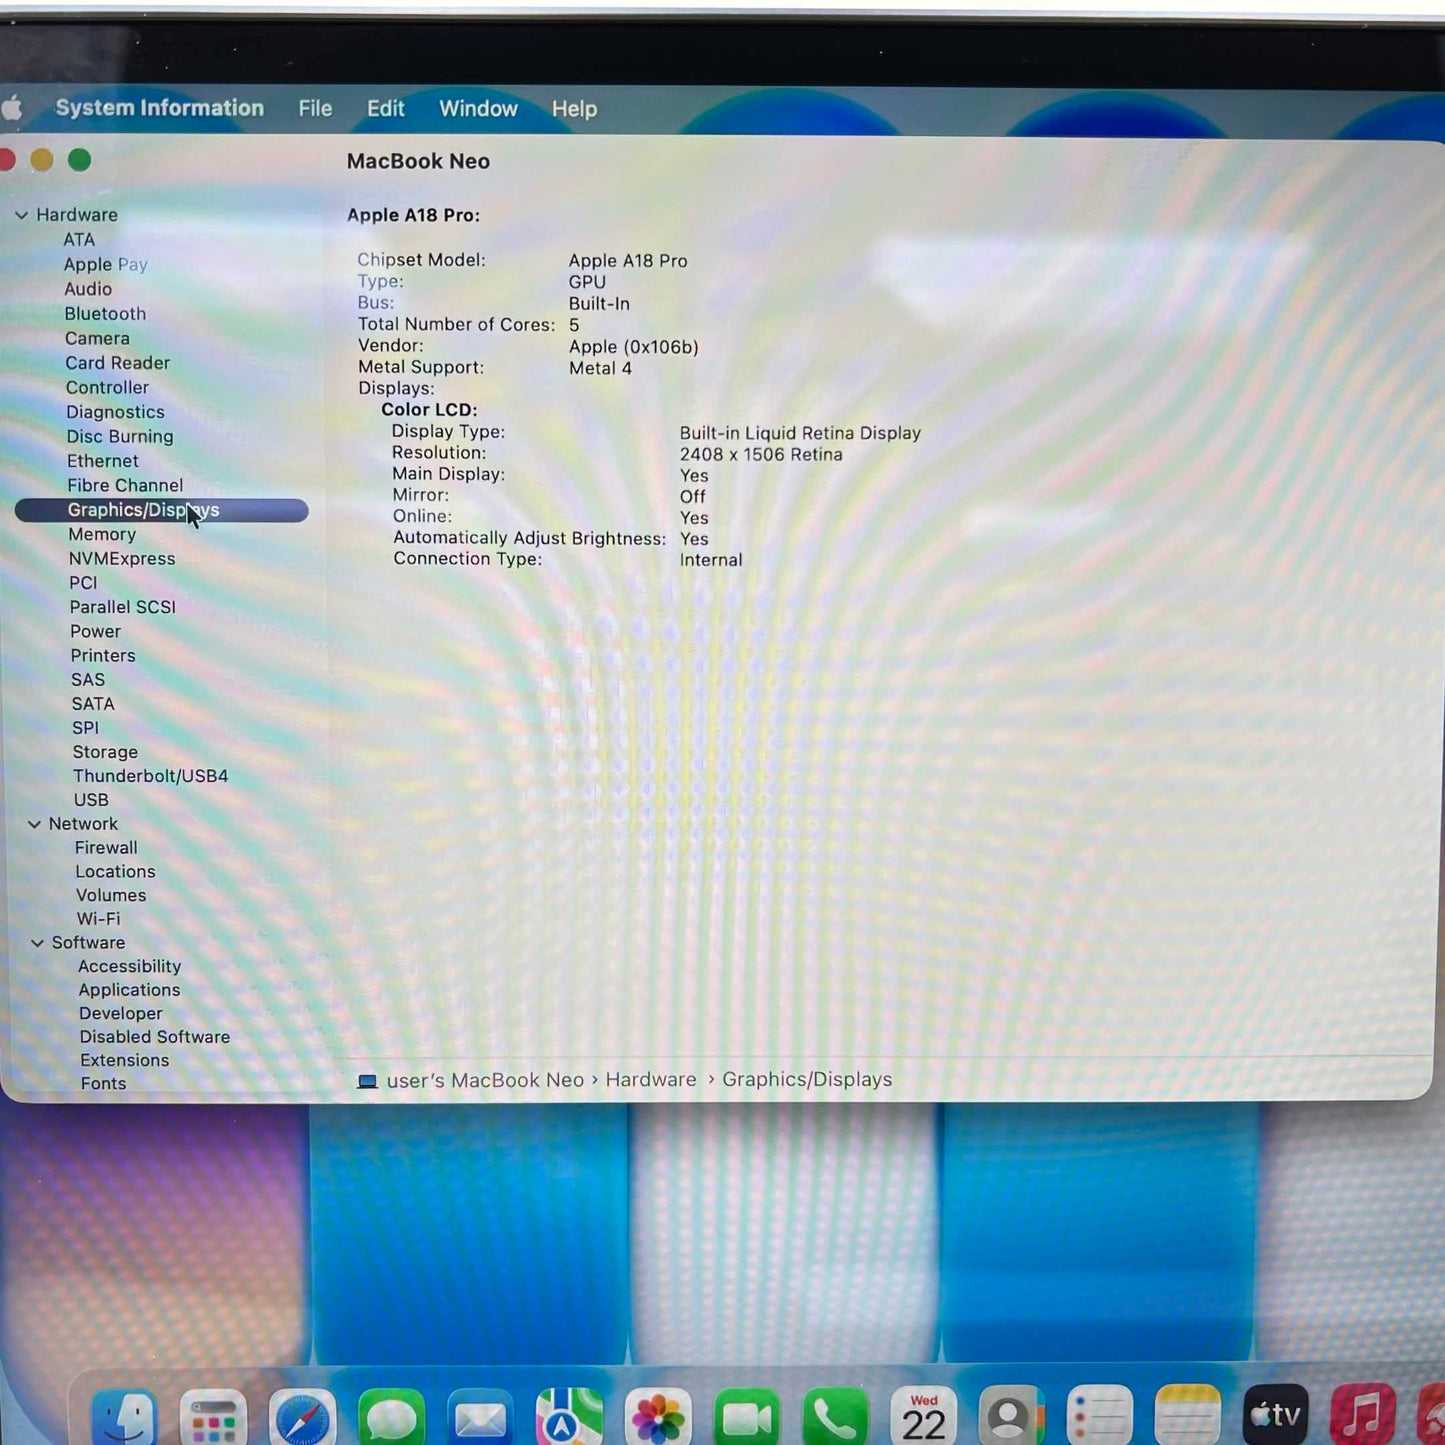Select Audio in the sidebar
Image resolution: width=1445 pixels, height=1445 pixels.
[x=88, y=289]
